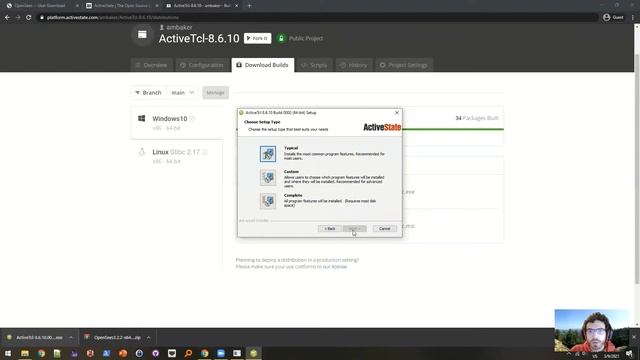Click the Manage branches button
640x360 pixels.
215,93
